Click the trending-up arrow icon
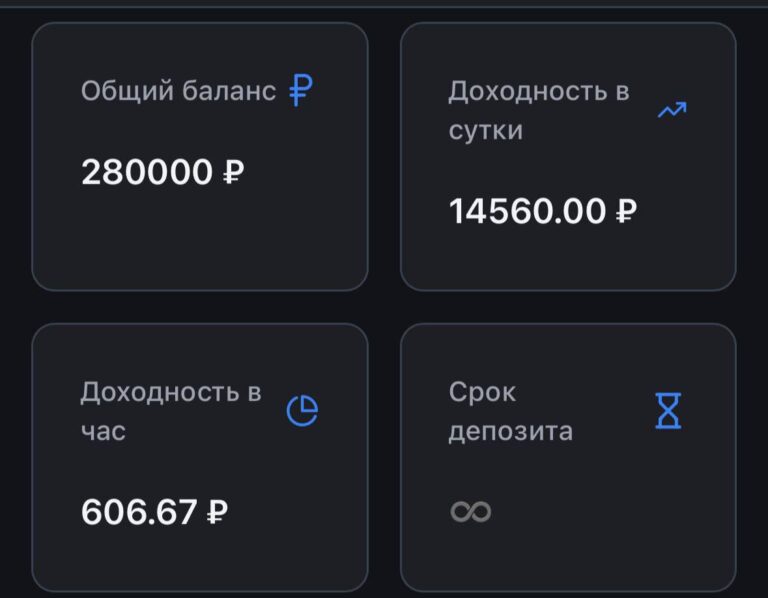768x598 pixels. [x=671, y=110]
